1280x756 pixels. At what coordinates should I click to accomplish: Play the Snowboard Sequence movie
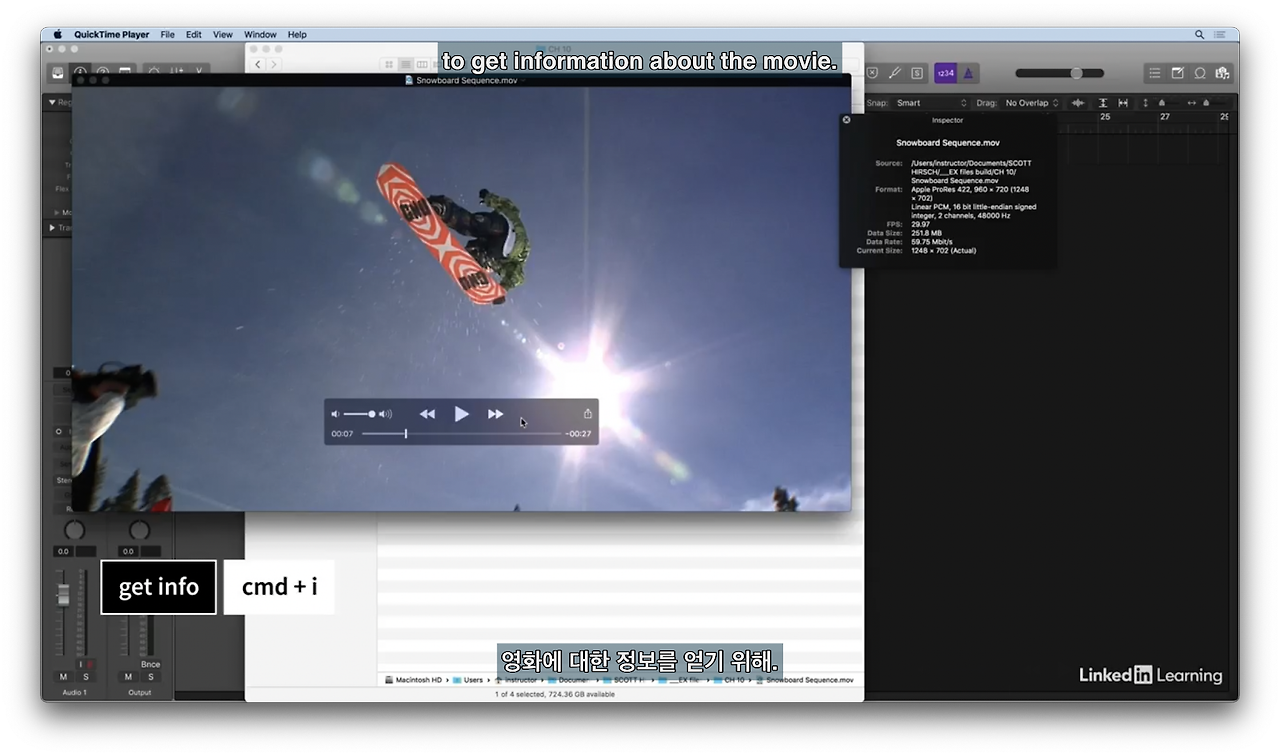pos(461,414)
